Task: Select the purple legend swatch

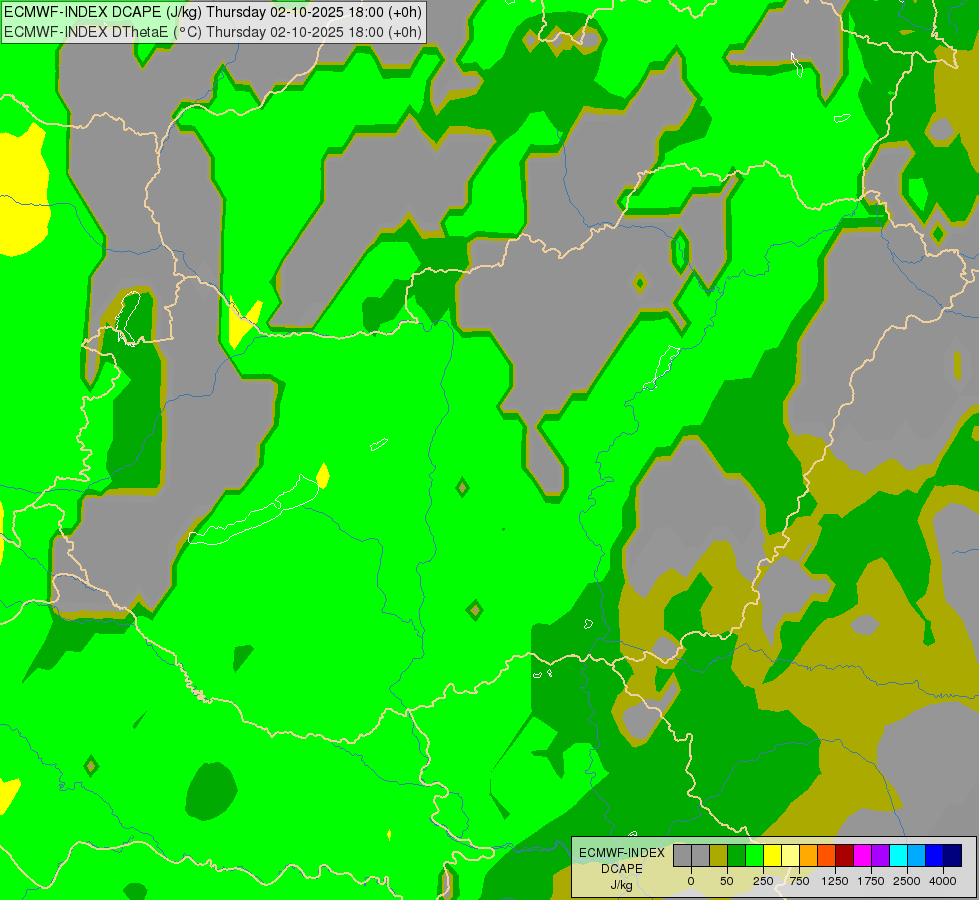Action: click(x=880, y=855)
